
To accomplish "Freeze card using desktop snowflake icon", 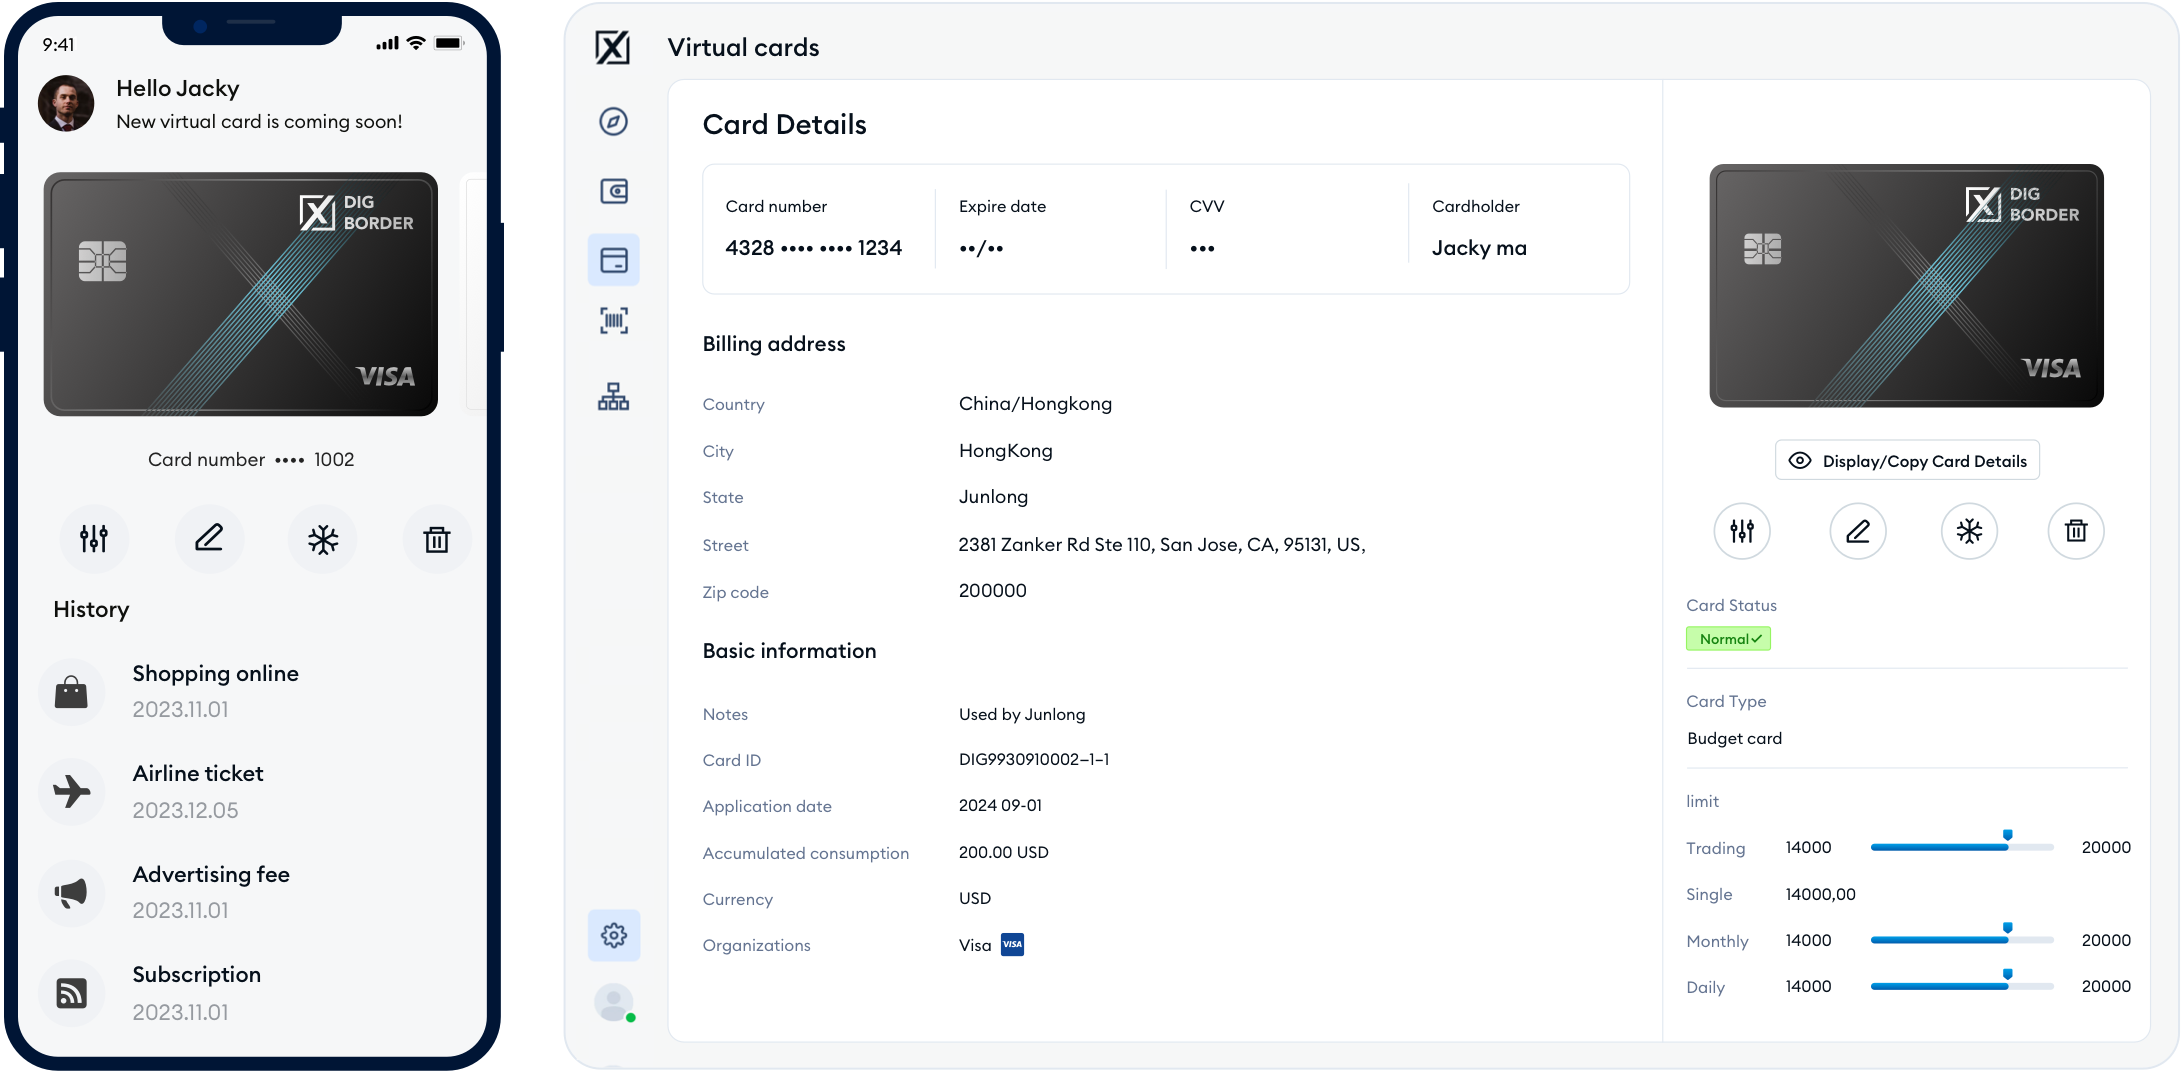I will [x=1968, y=531].
